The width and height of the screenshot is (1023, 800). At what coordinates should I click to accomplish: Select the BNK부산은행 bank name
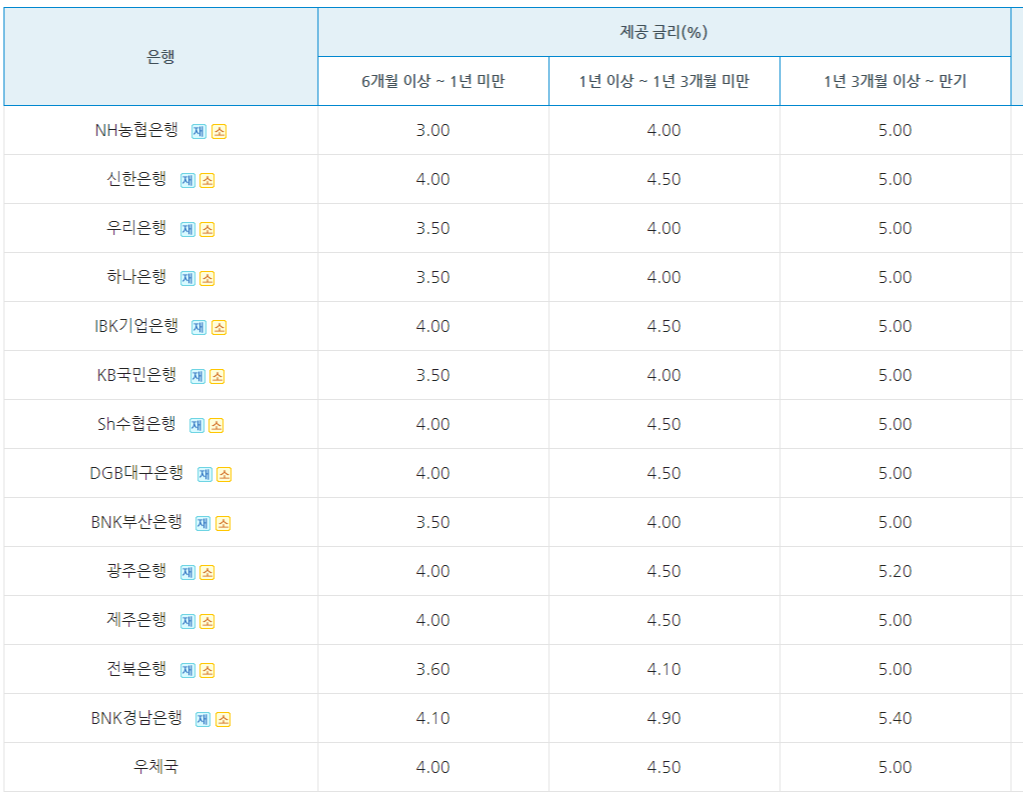tap(136, 521)
